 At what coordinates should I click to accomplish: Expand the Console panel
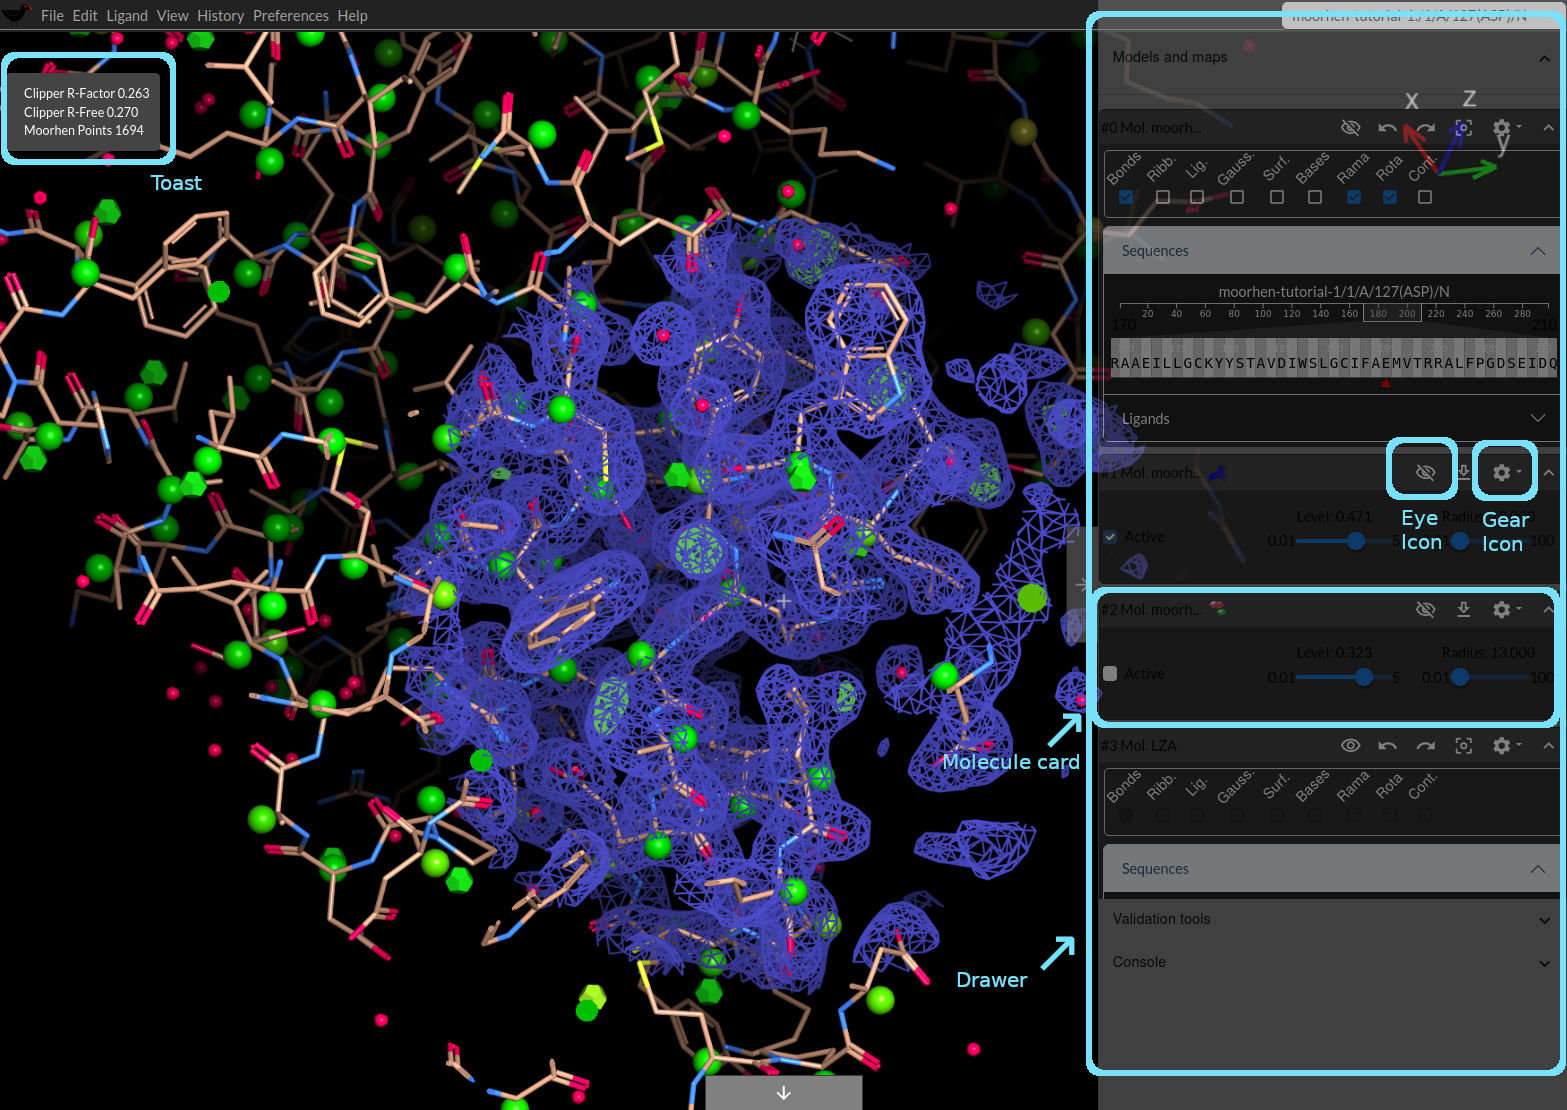(1544, 963)
